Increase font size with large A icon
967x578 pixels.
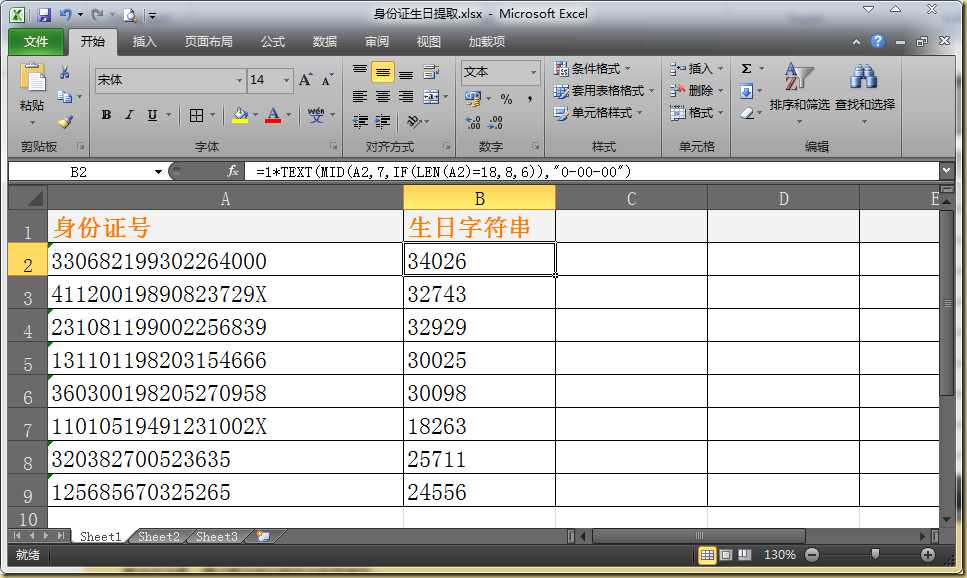point(305,80)
